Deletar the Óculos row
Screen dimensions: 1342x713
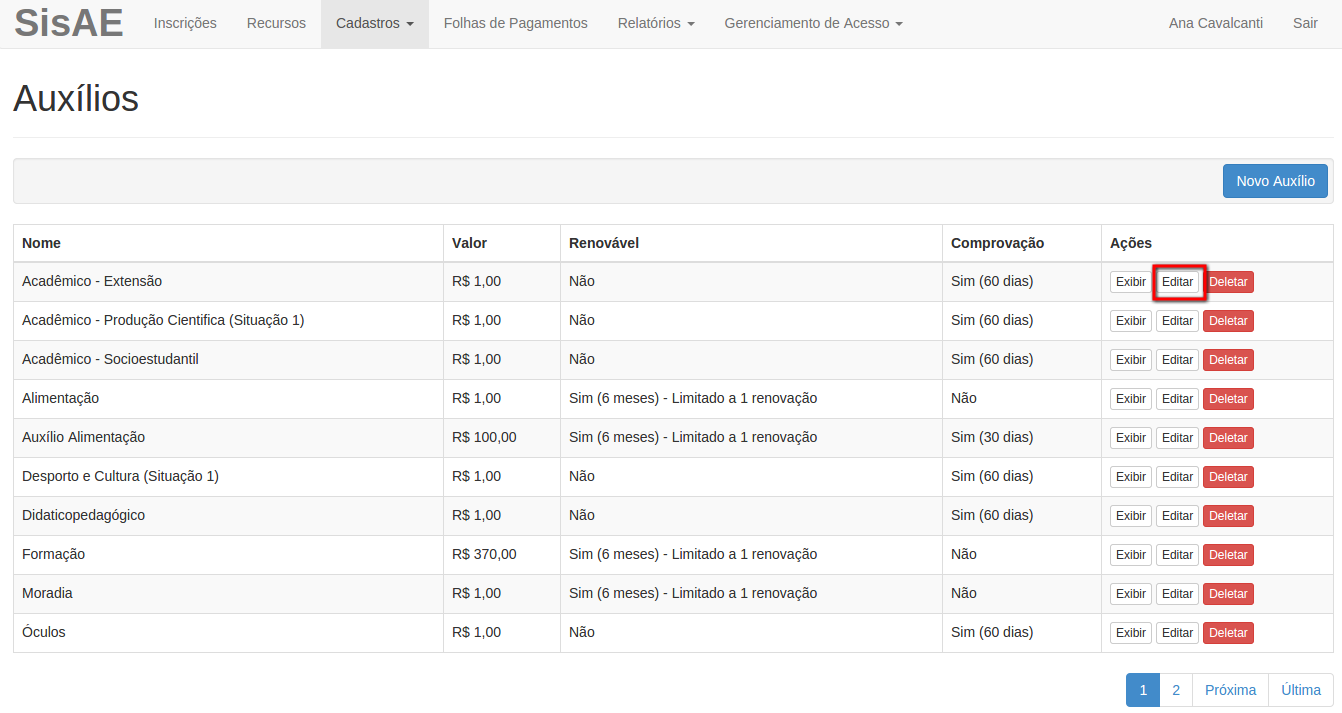[x=1228, y=633]
